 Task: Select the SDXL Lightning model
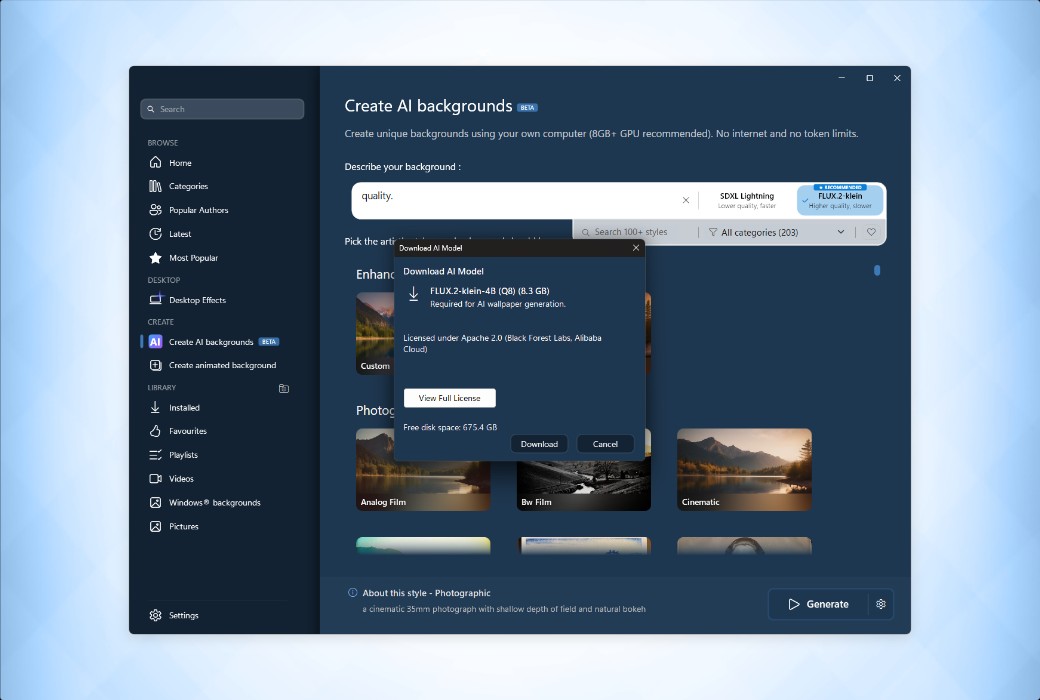(747, 200)
